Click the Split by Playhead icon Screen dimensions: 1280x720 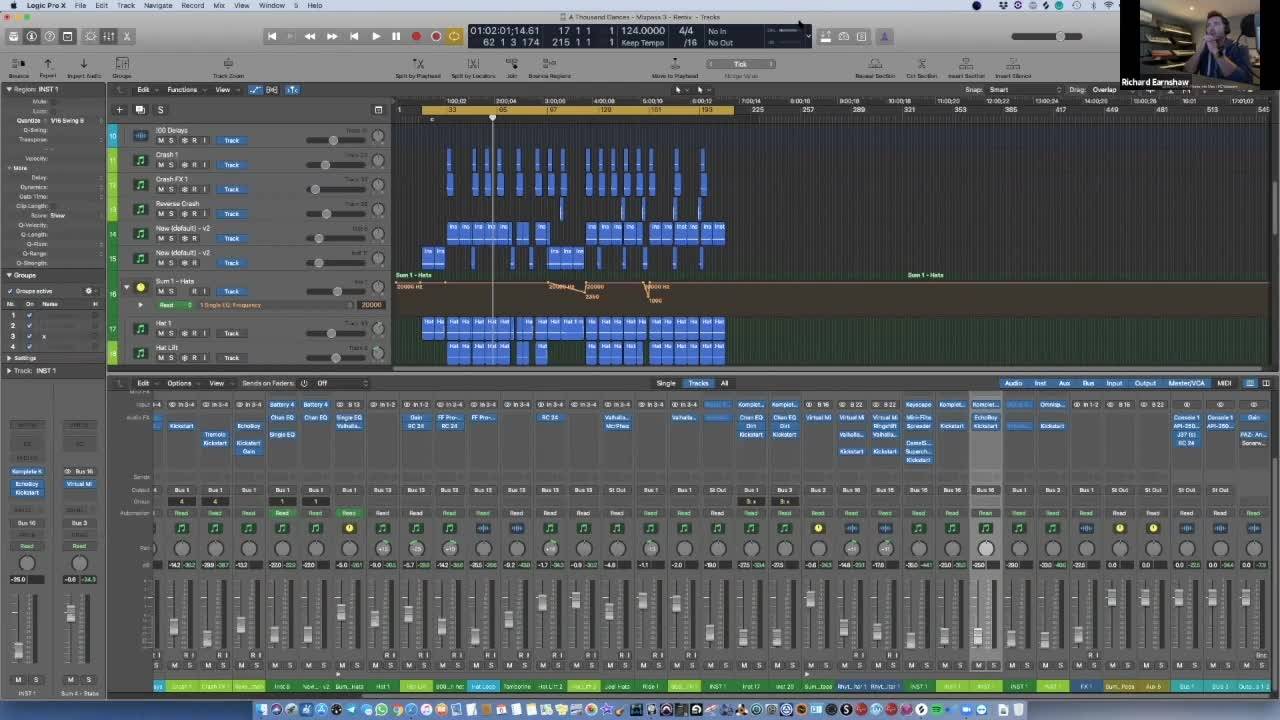(417, 65)
